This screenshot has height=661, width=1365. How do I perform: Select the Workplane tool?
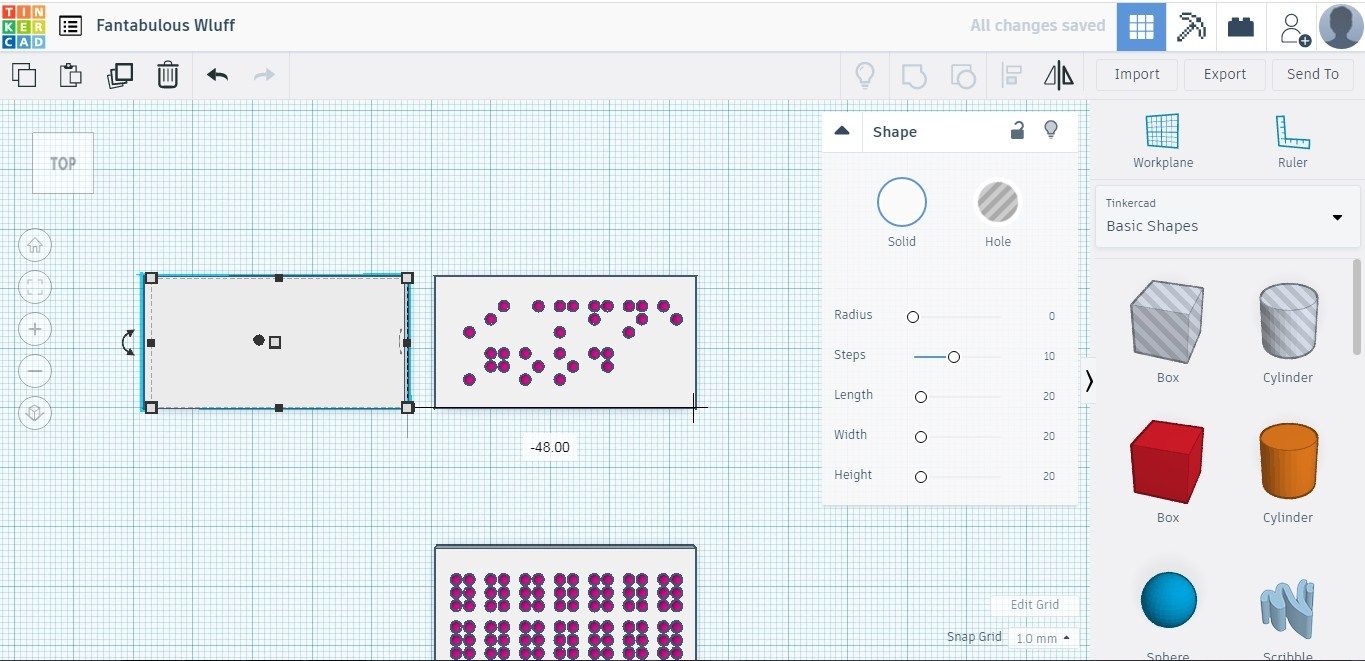tap(1163, 134)
